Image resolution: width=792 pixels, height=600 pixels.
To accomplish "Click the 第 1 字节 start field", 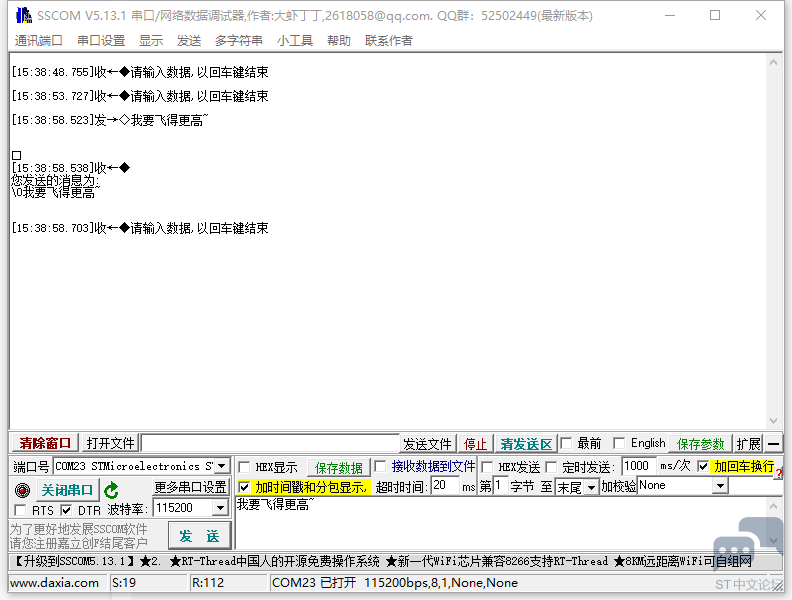I will [500, 486].
